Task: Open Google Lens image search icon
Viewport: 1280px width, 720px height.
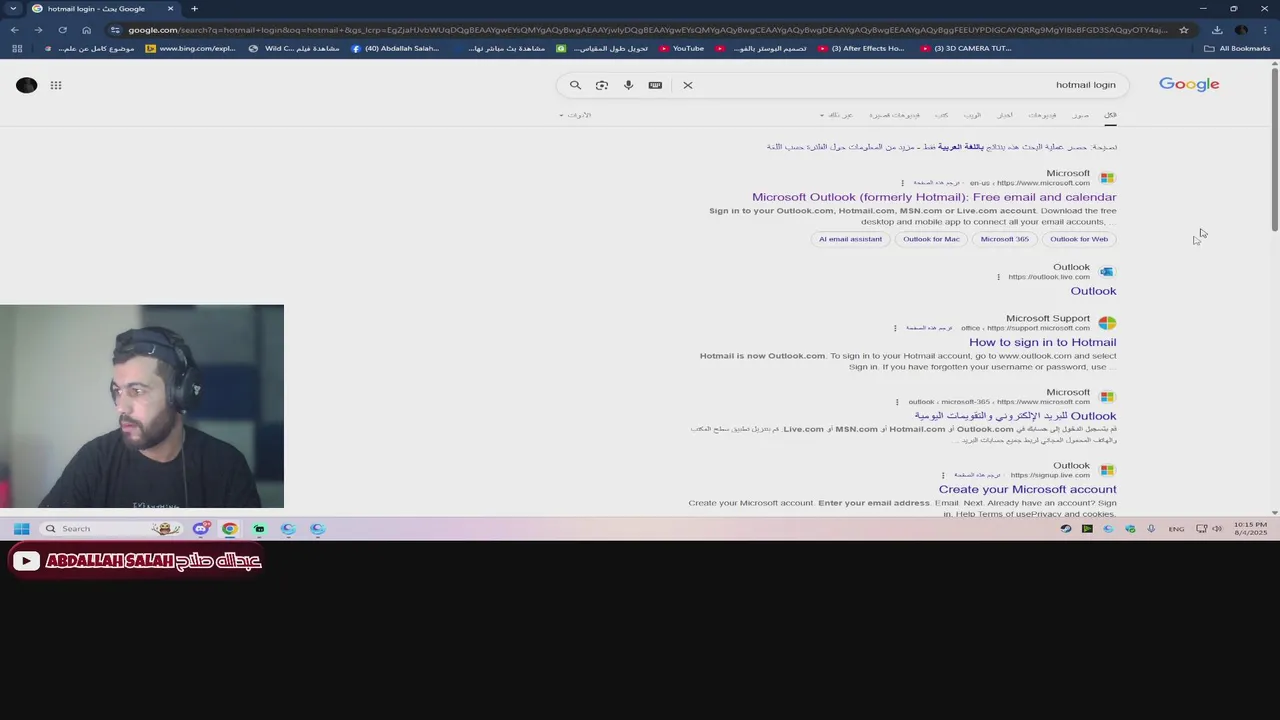Action: coord(602,85)
